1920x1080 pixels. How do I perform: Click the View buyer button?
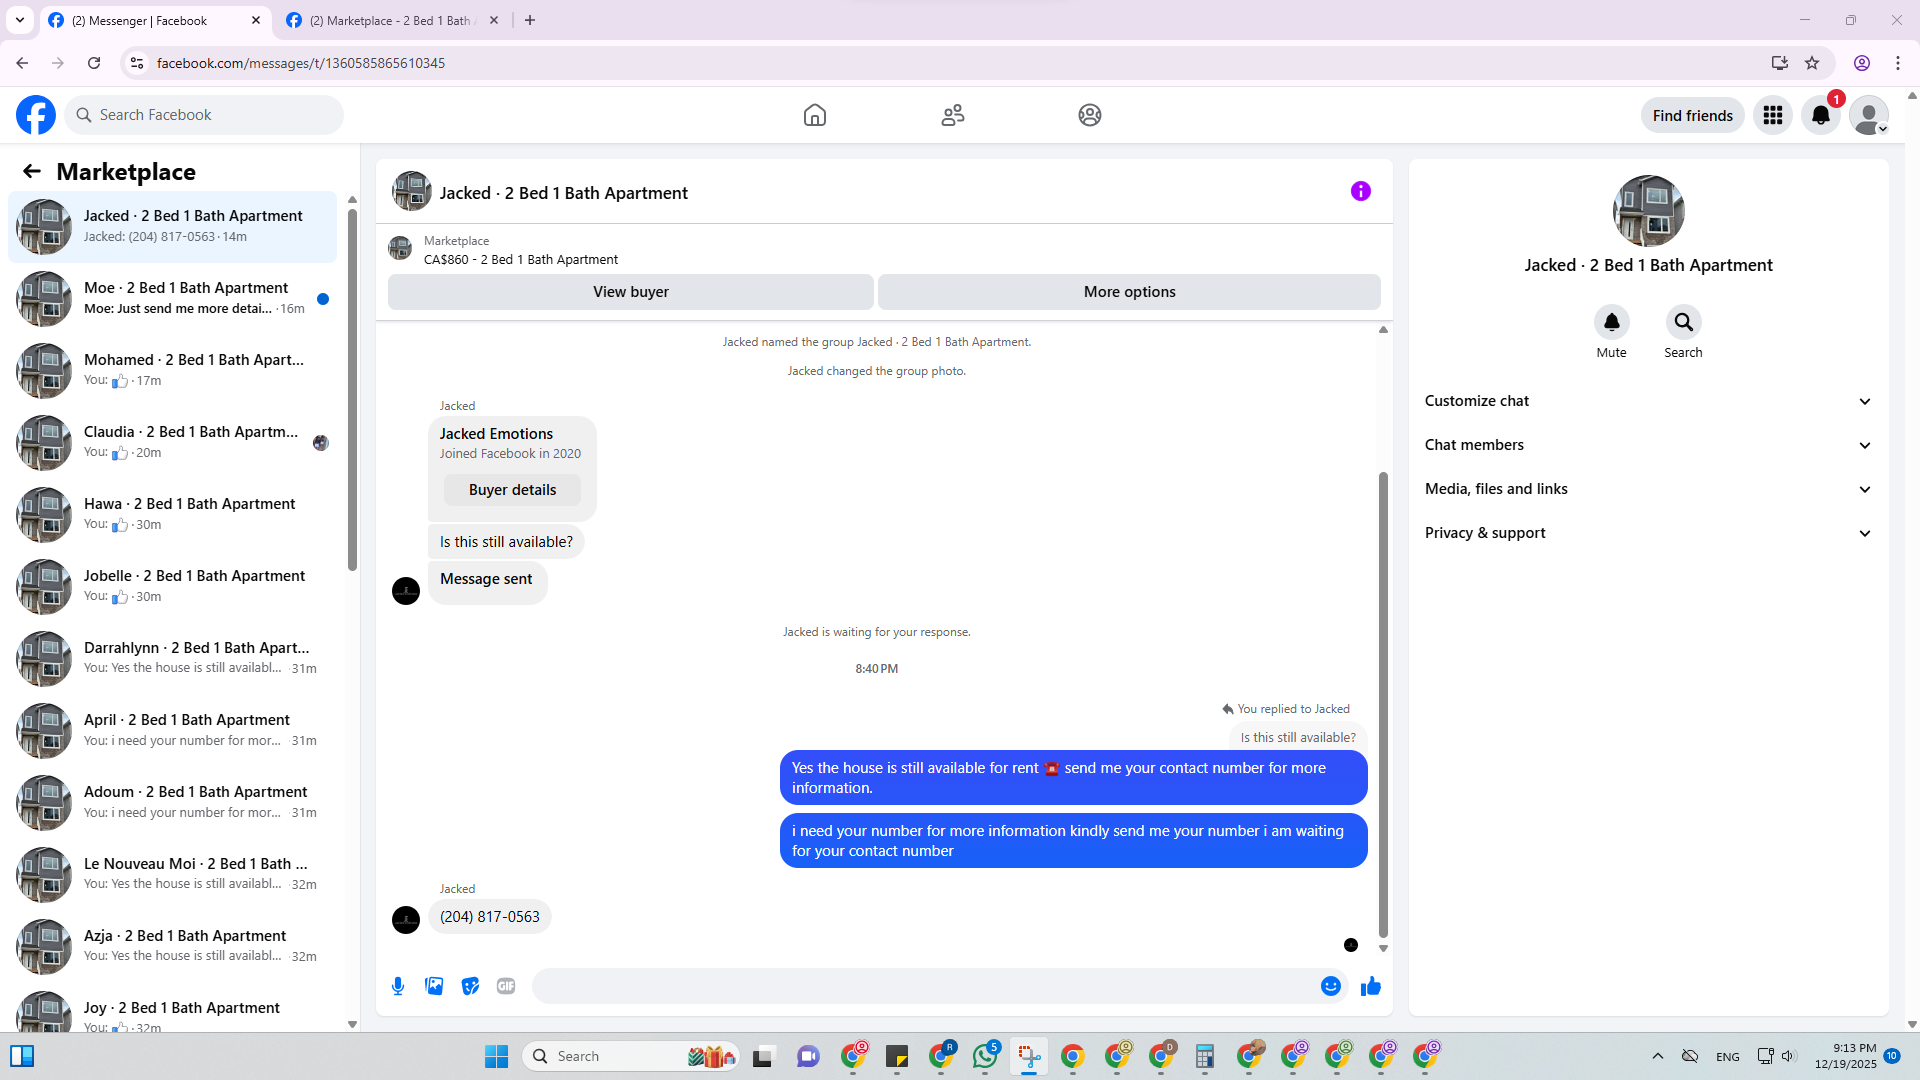(x=630, y=292)
